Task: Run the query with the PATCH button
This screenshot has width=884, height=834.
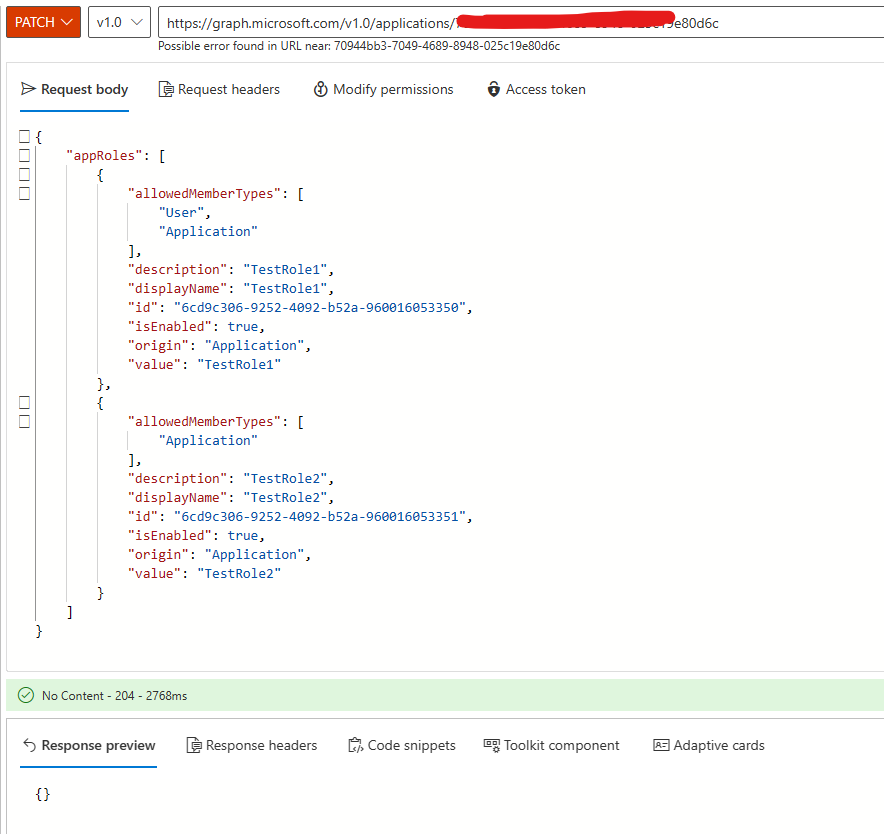Action: 35,20
